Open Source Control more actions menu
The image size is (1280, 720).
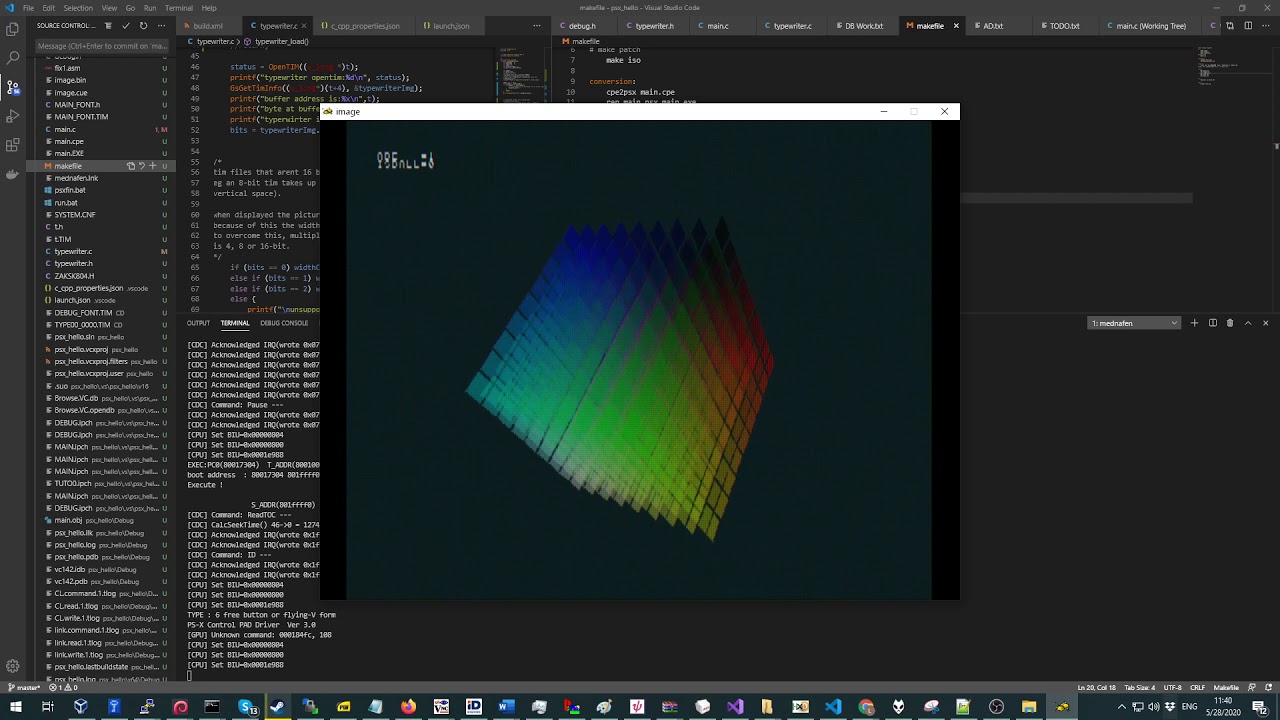click(x=160, y=26)
